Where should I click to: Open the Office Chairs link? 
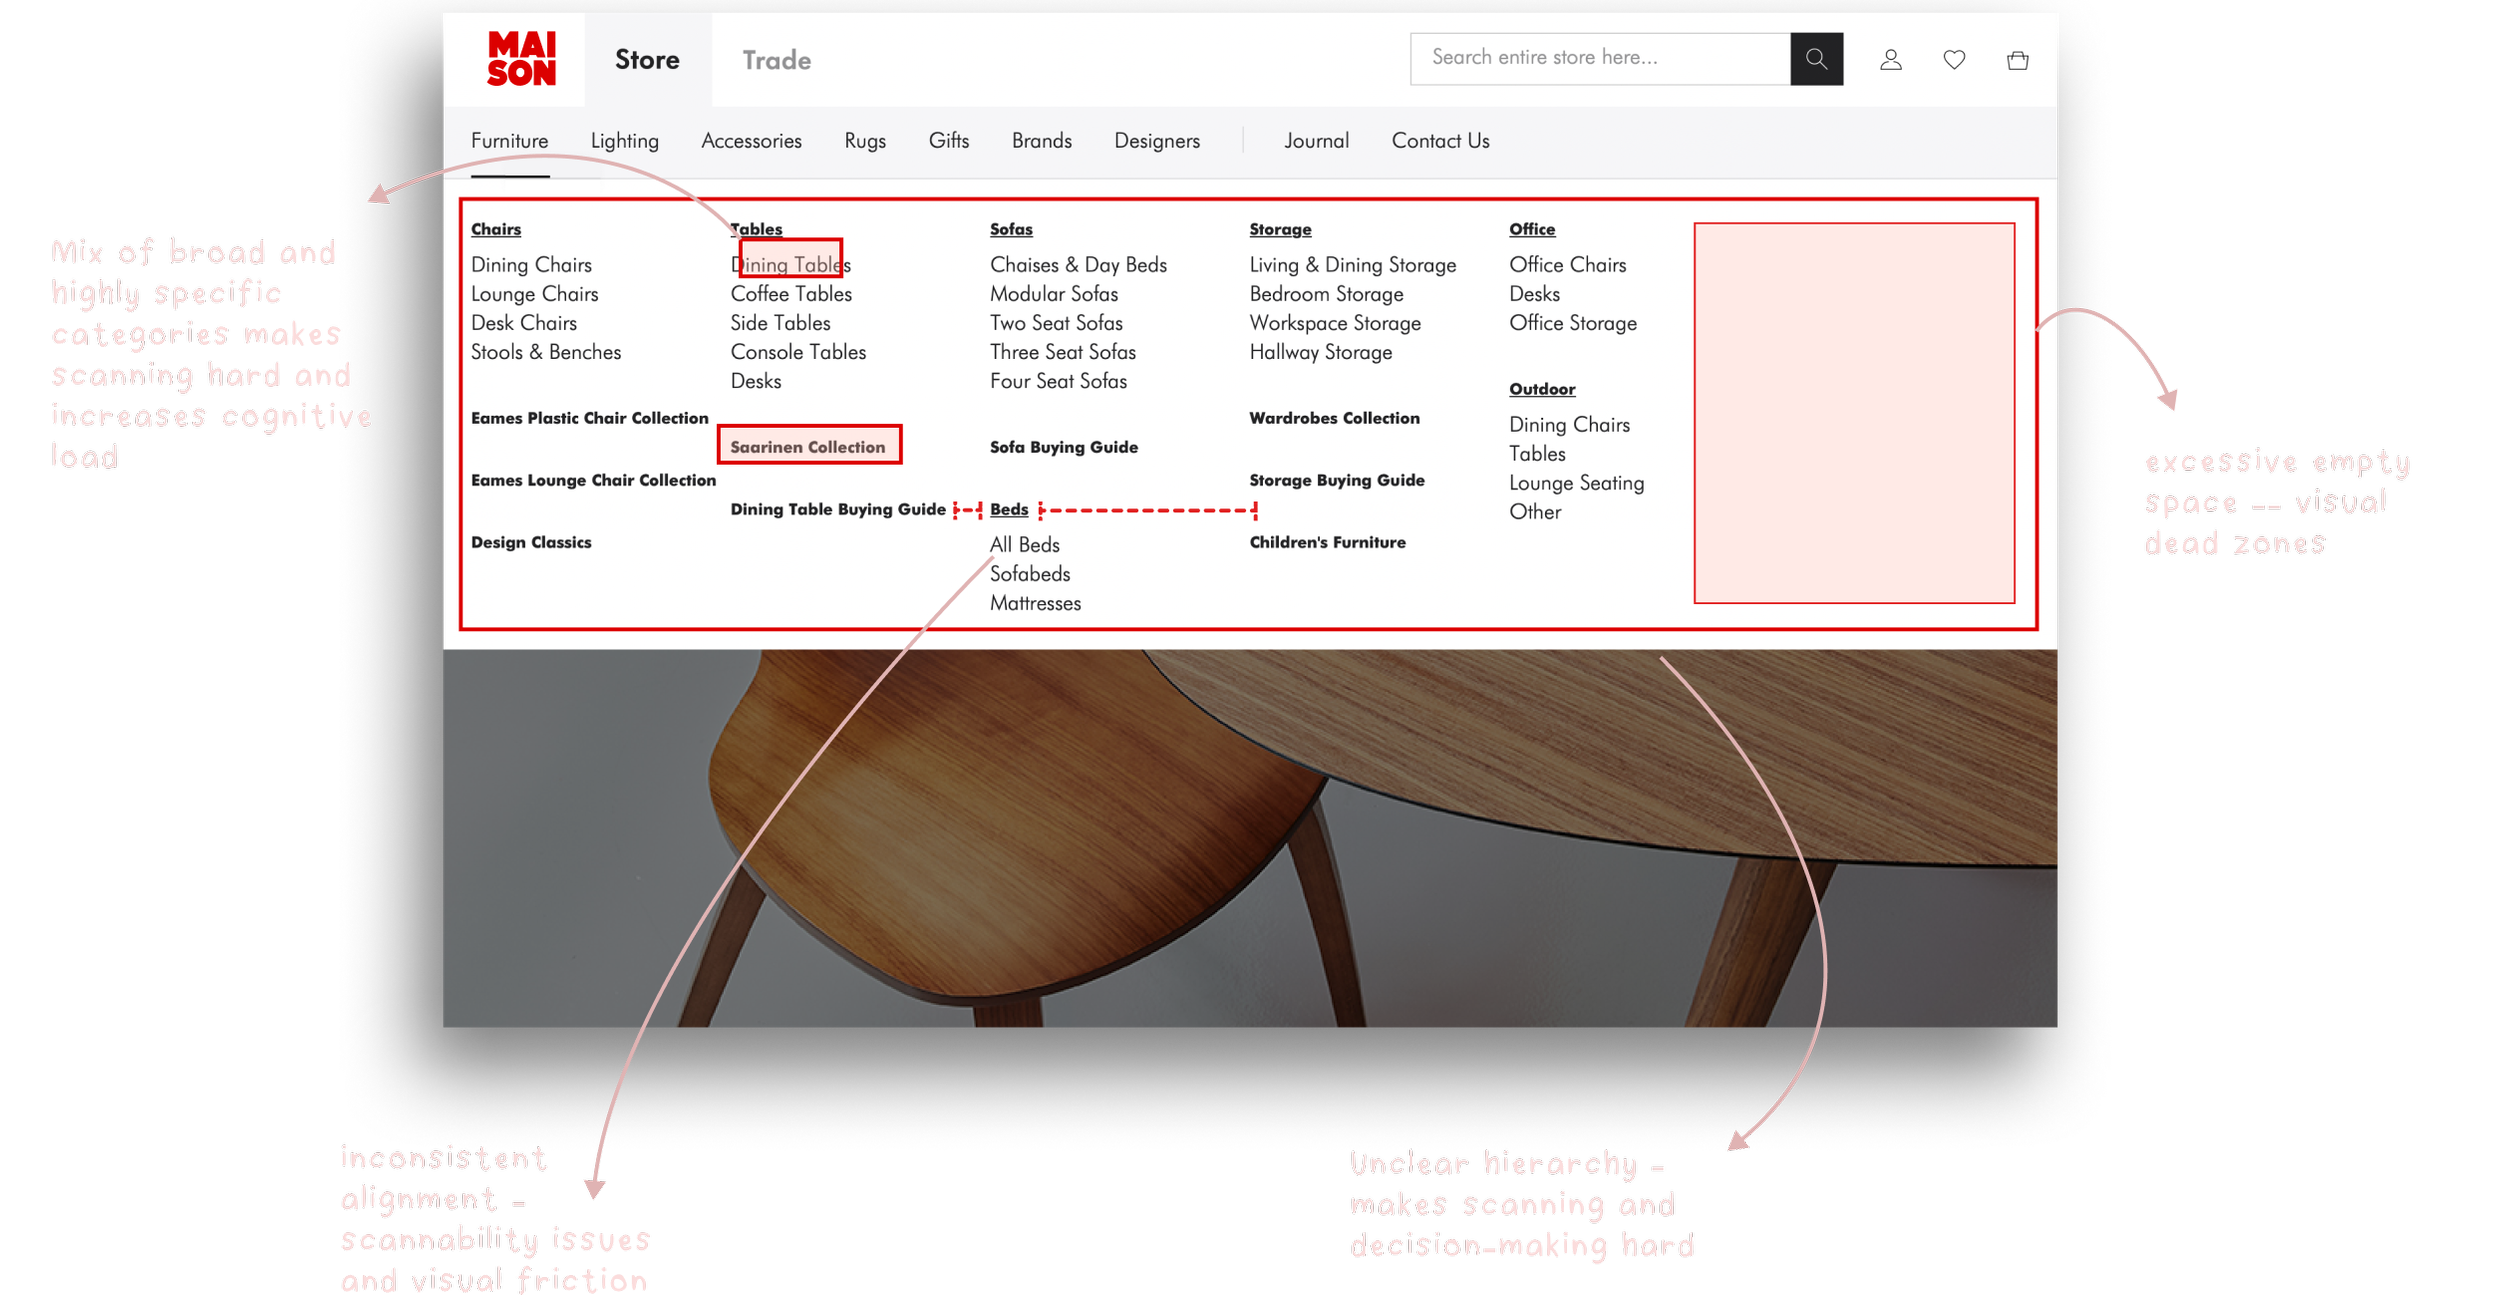[1567, 265]
